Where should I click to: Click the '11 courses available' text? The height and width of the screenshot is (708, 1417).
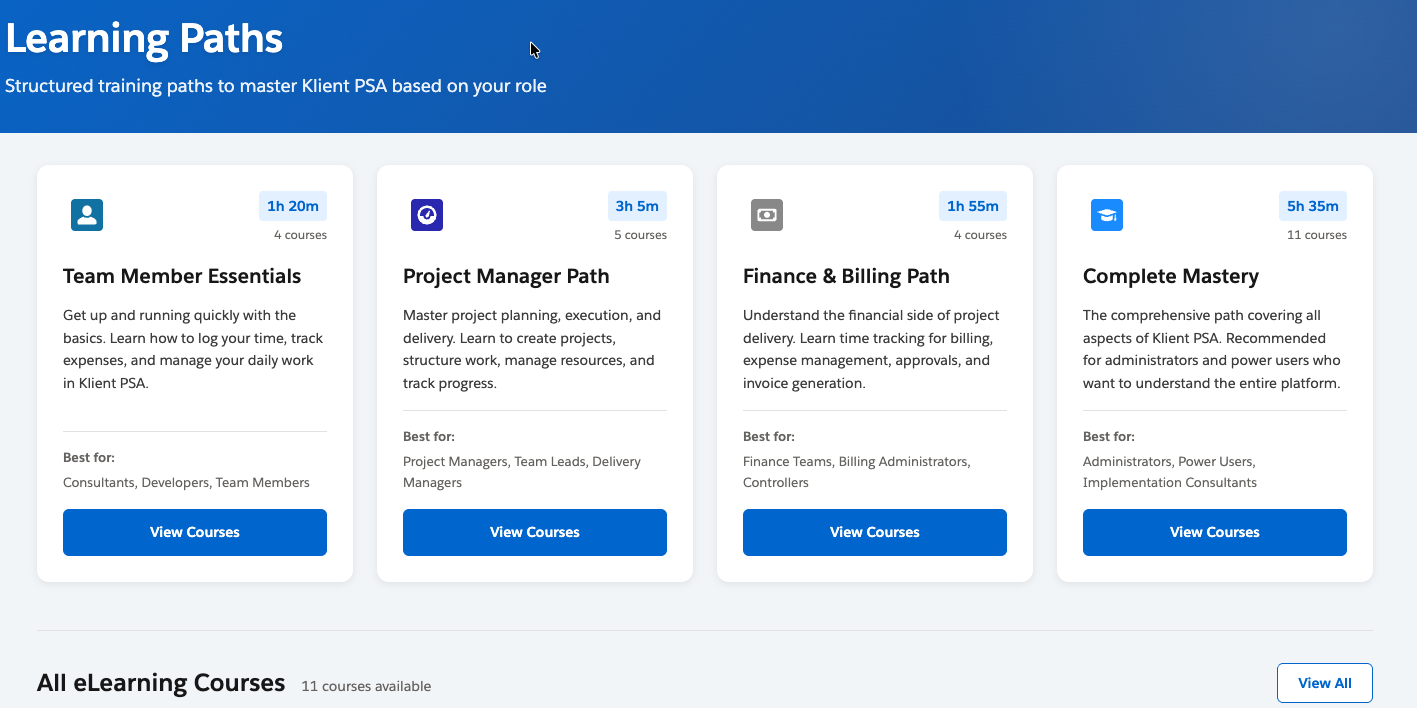(x=366, y=686)
